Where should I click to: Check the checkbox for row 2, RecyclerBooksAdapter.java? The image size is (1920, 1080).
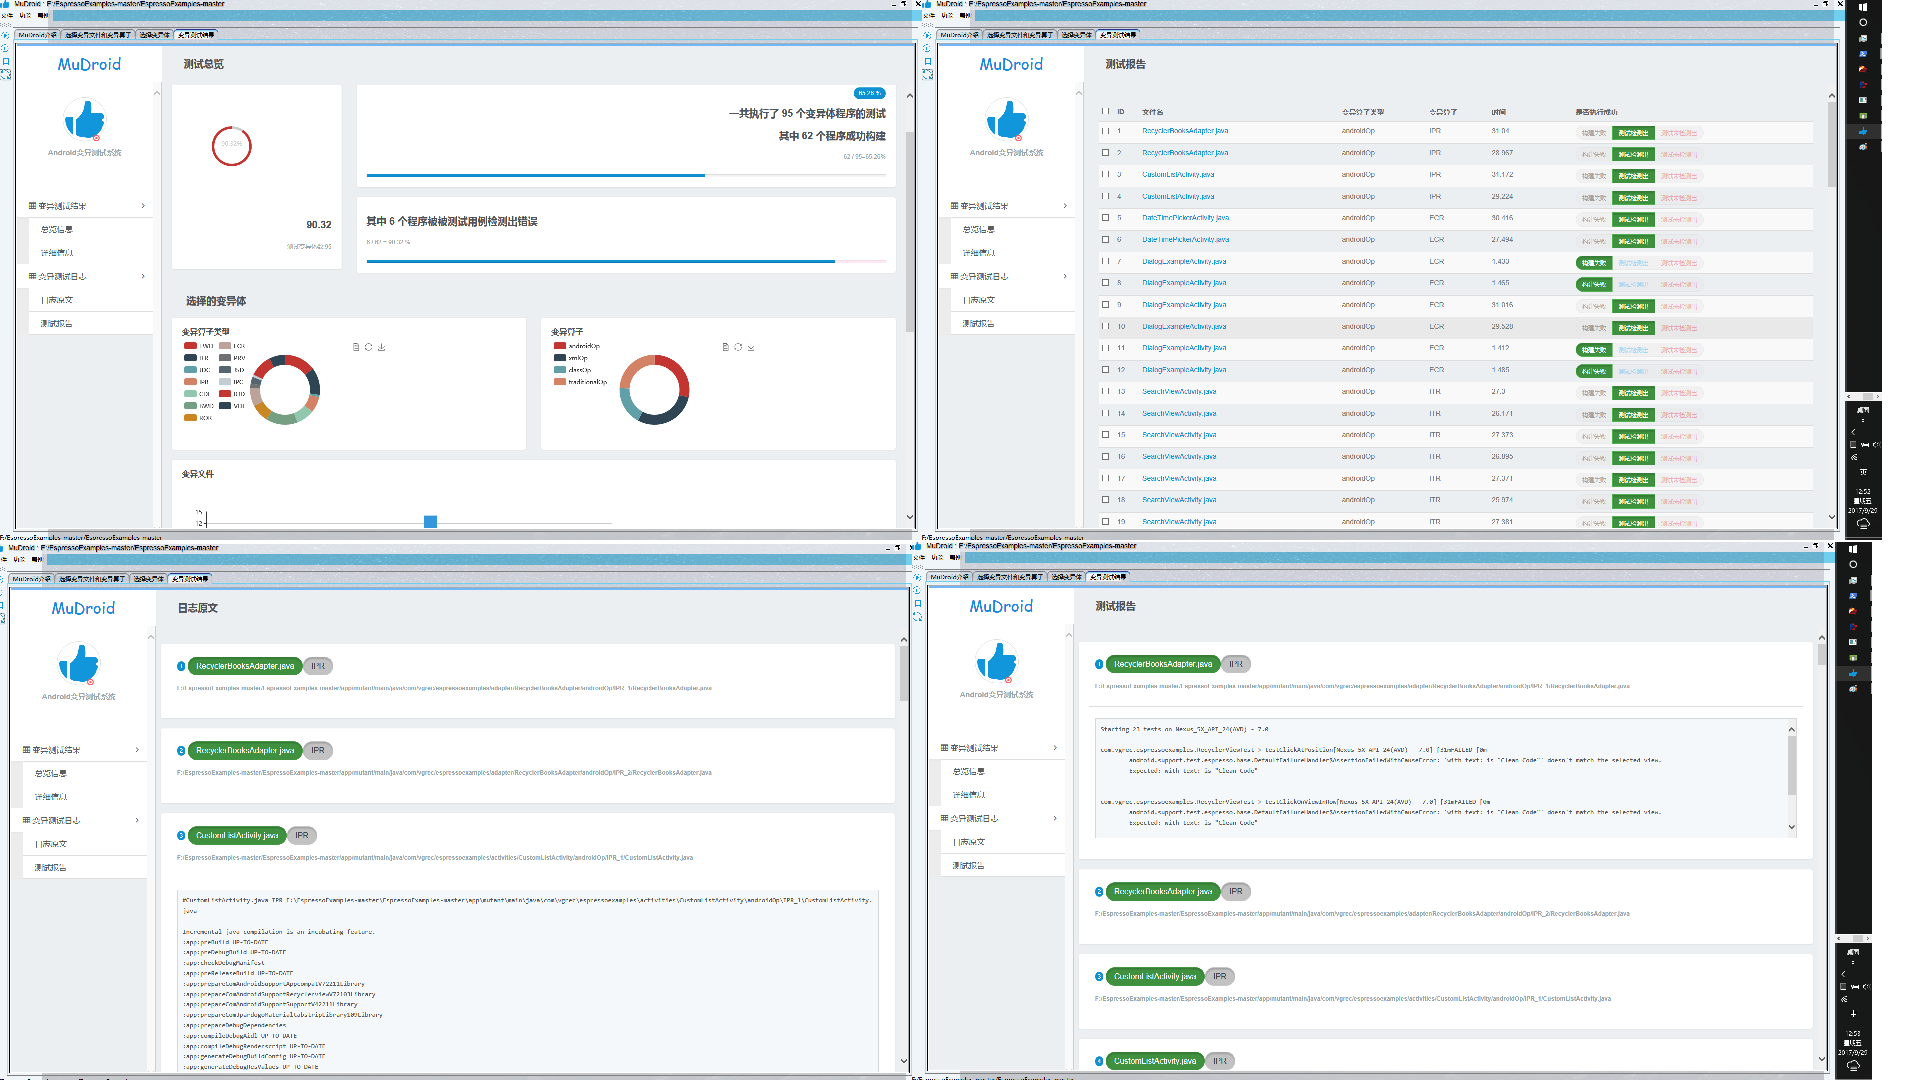1105,153
